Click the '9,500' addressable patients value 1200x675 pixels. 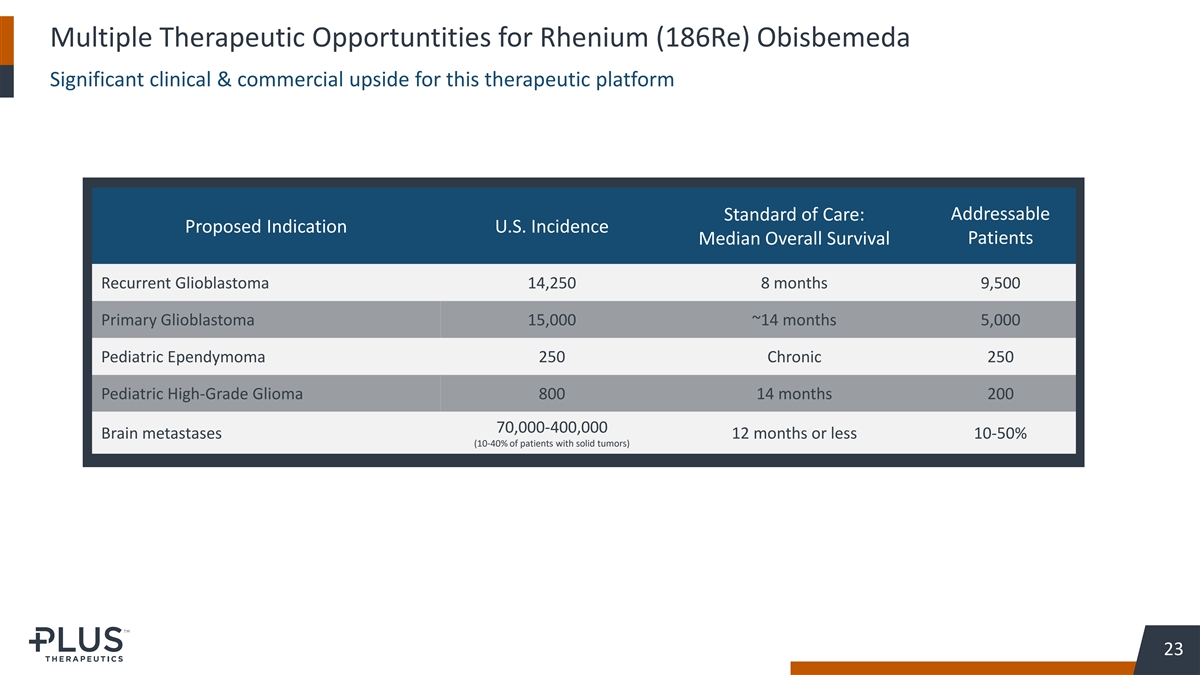pyautogui.click(x=1000, y=283)
